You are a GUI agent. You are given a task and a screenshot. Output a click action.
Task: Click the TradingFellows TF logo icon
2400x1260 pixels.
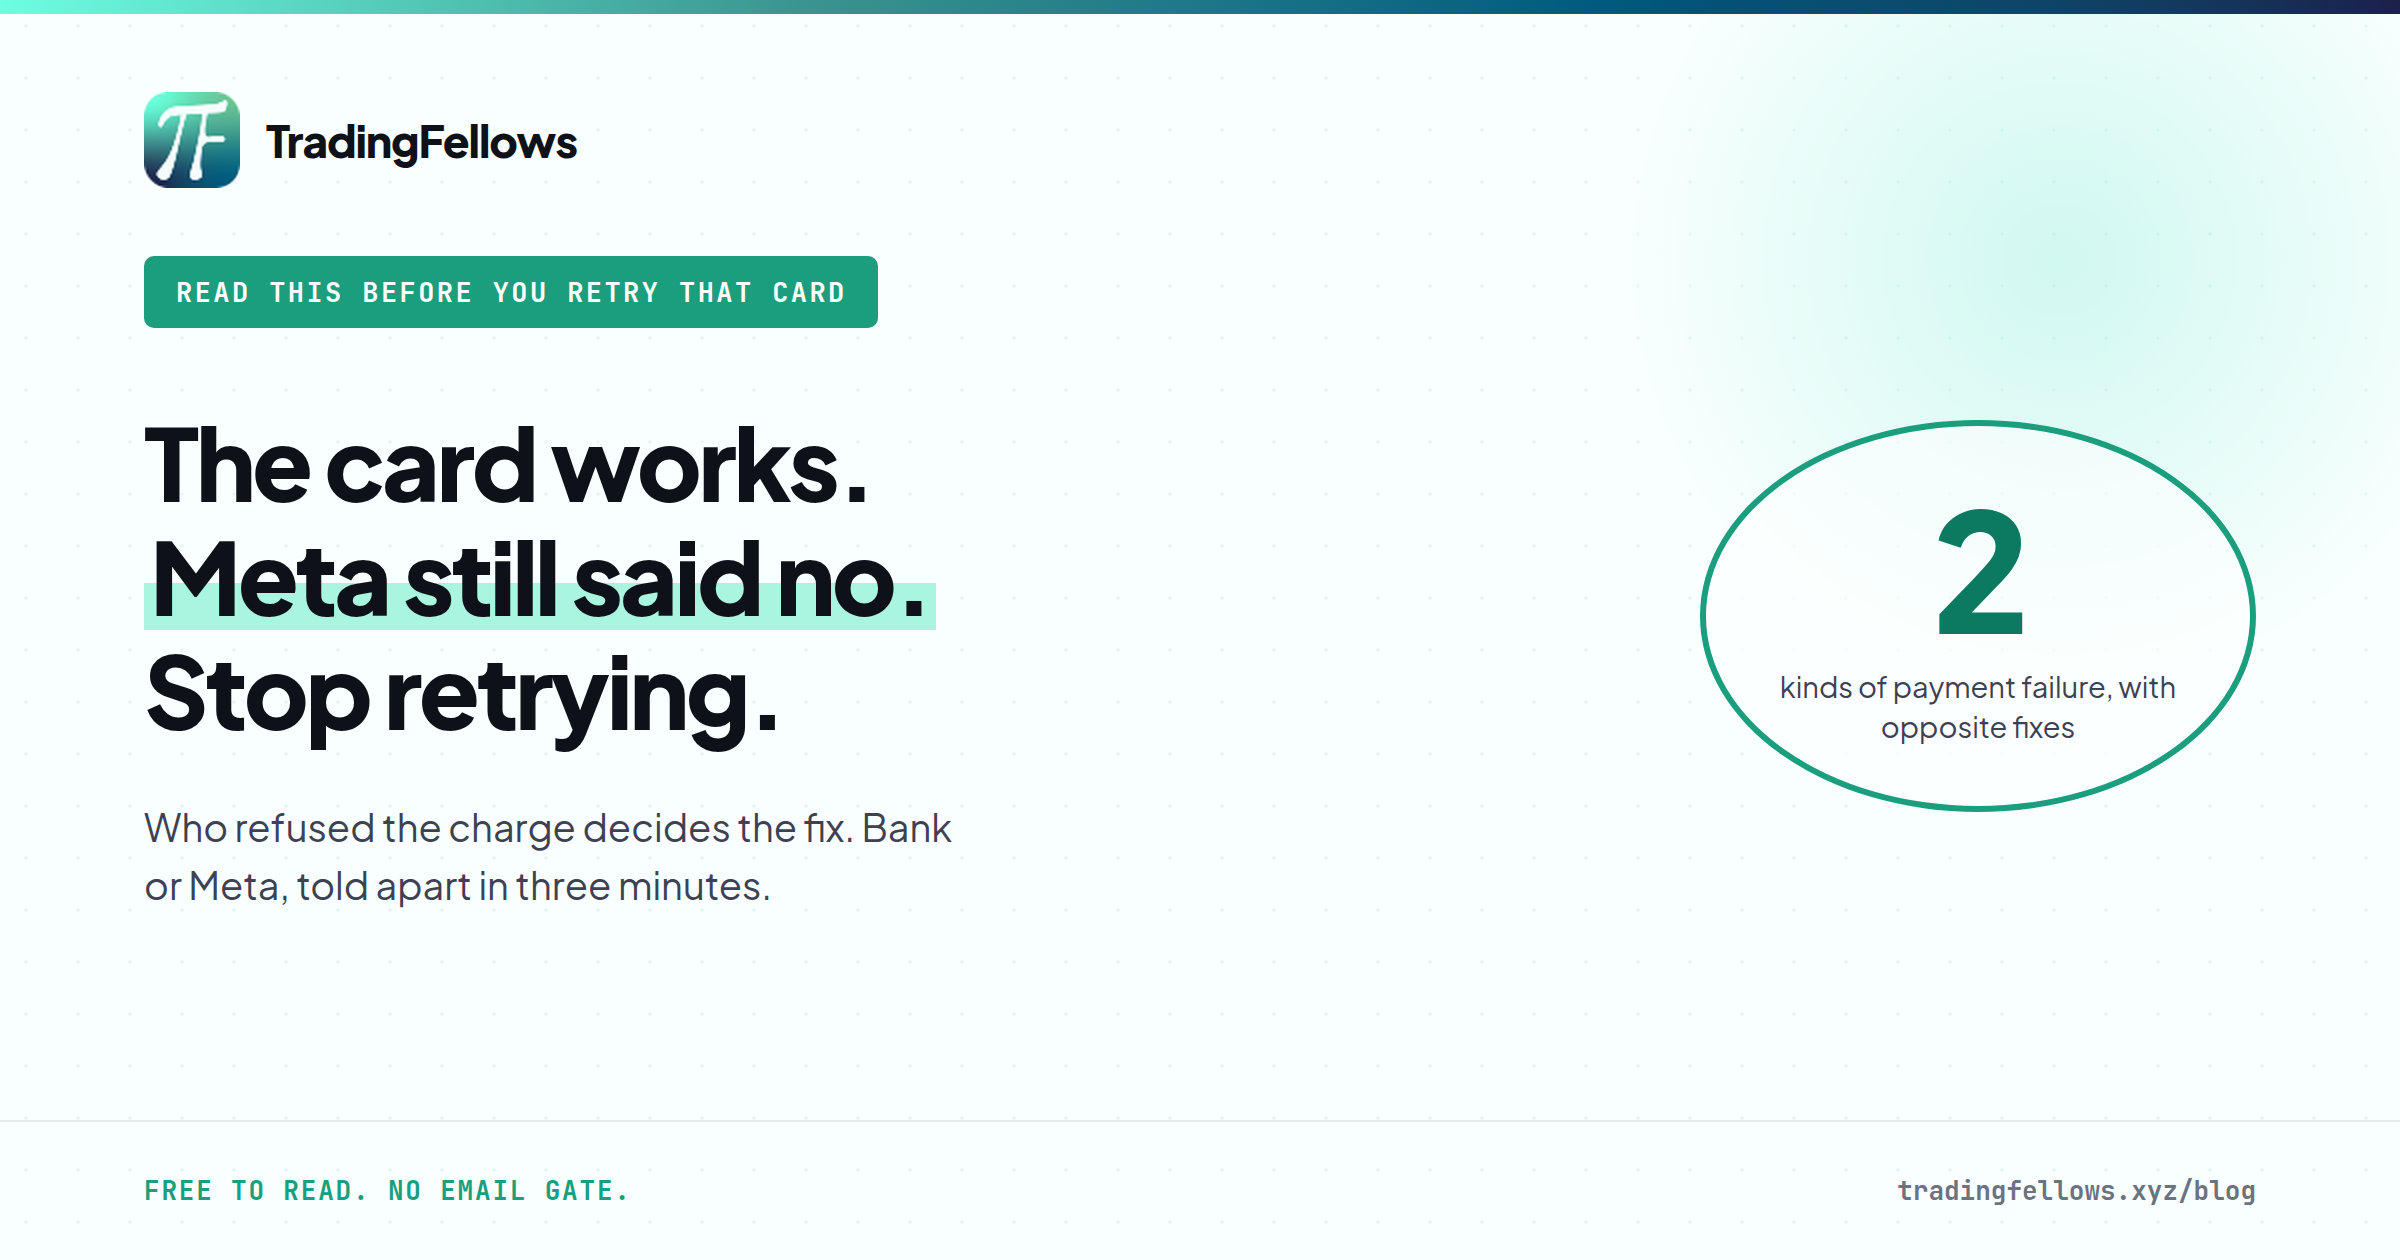click(192, 140)
